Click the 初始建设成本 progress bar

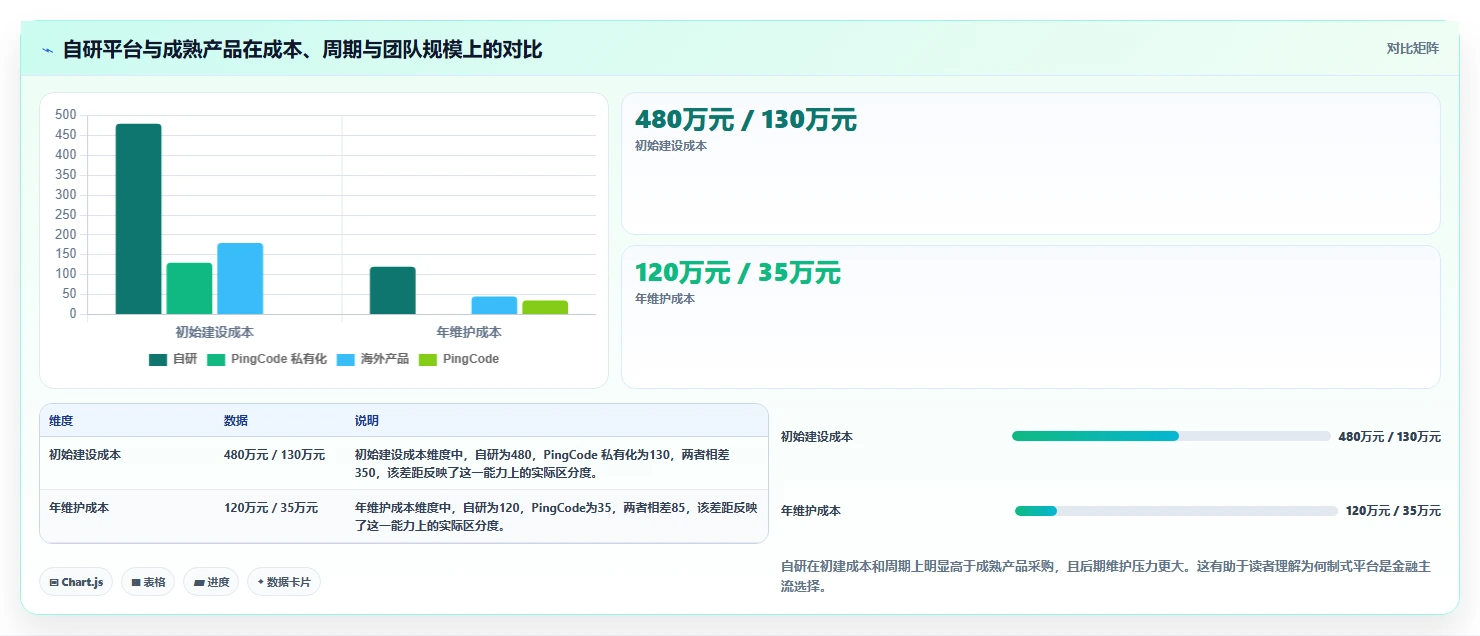1171,436
